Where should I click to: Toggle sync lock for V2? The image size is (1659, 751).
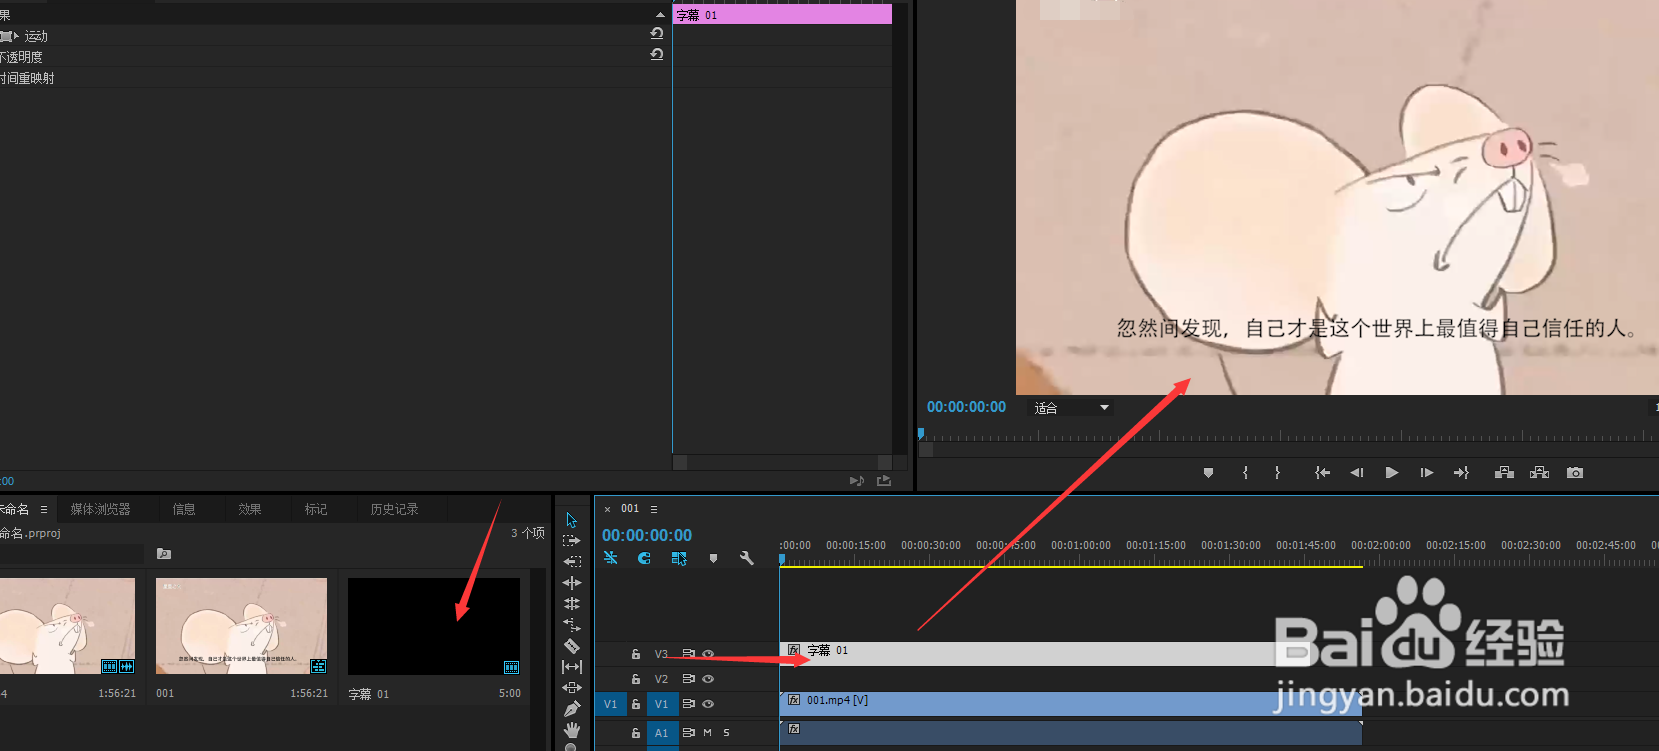tap(688, 679)
